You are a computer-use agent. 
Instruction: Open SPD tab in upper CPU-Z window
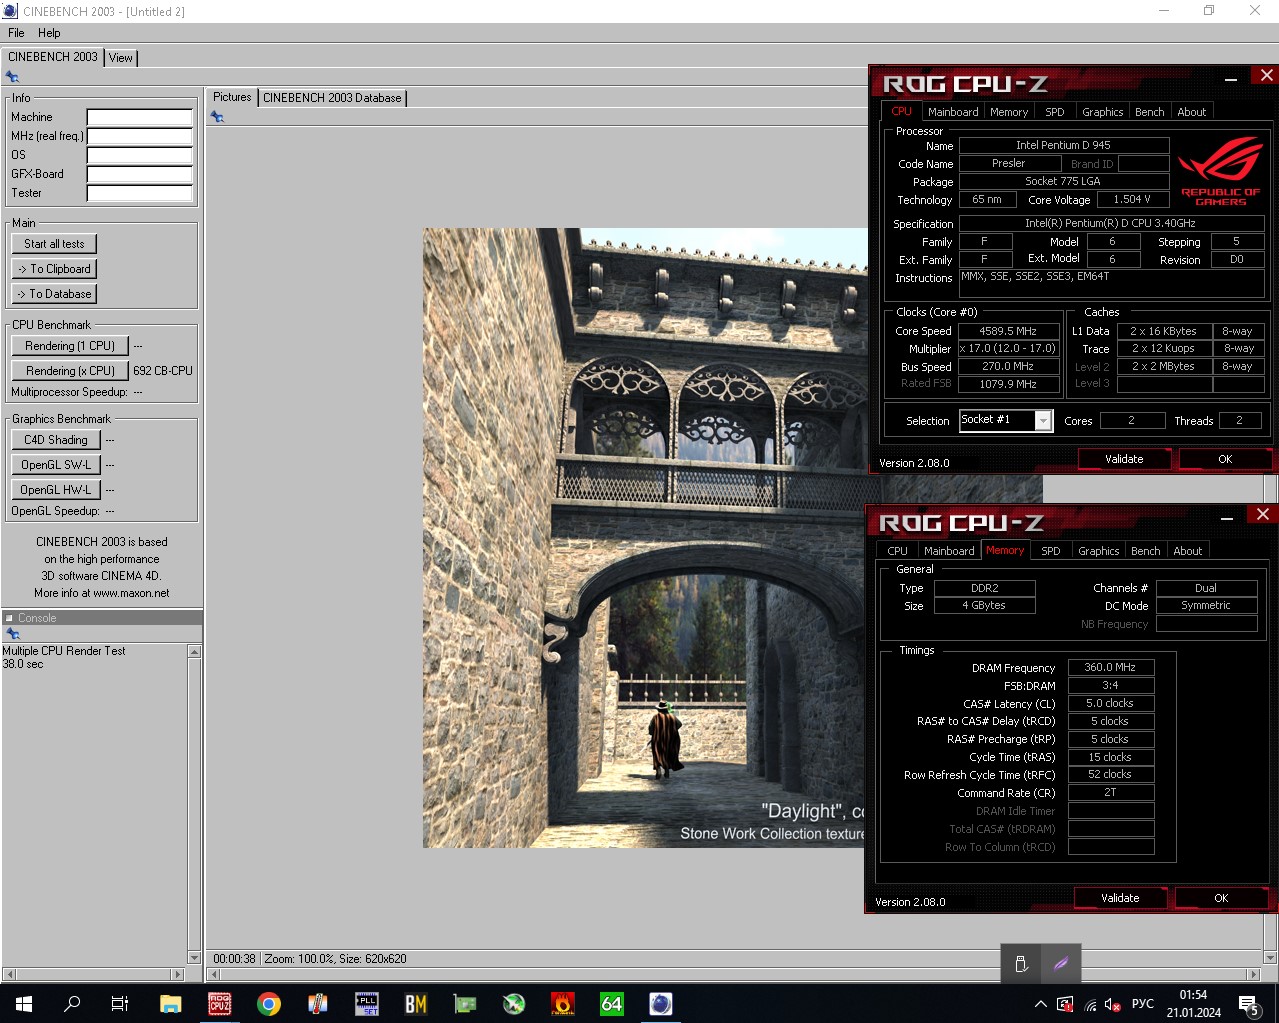[x=1055, y=112]
